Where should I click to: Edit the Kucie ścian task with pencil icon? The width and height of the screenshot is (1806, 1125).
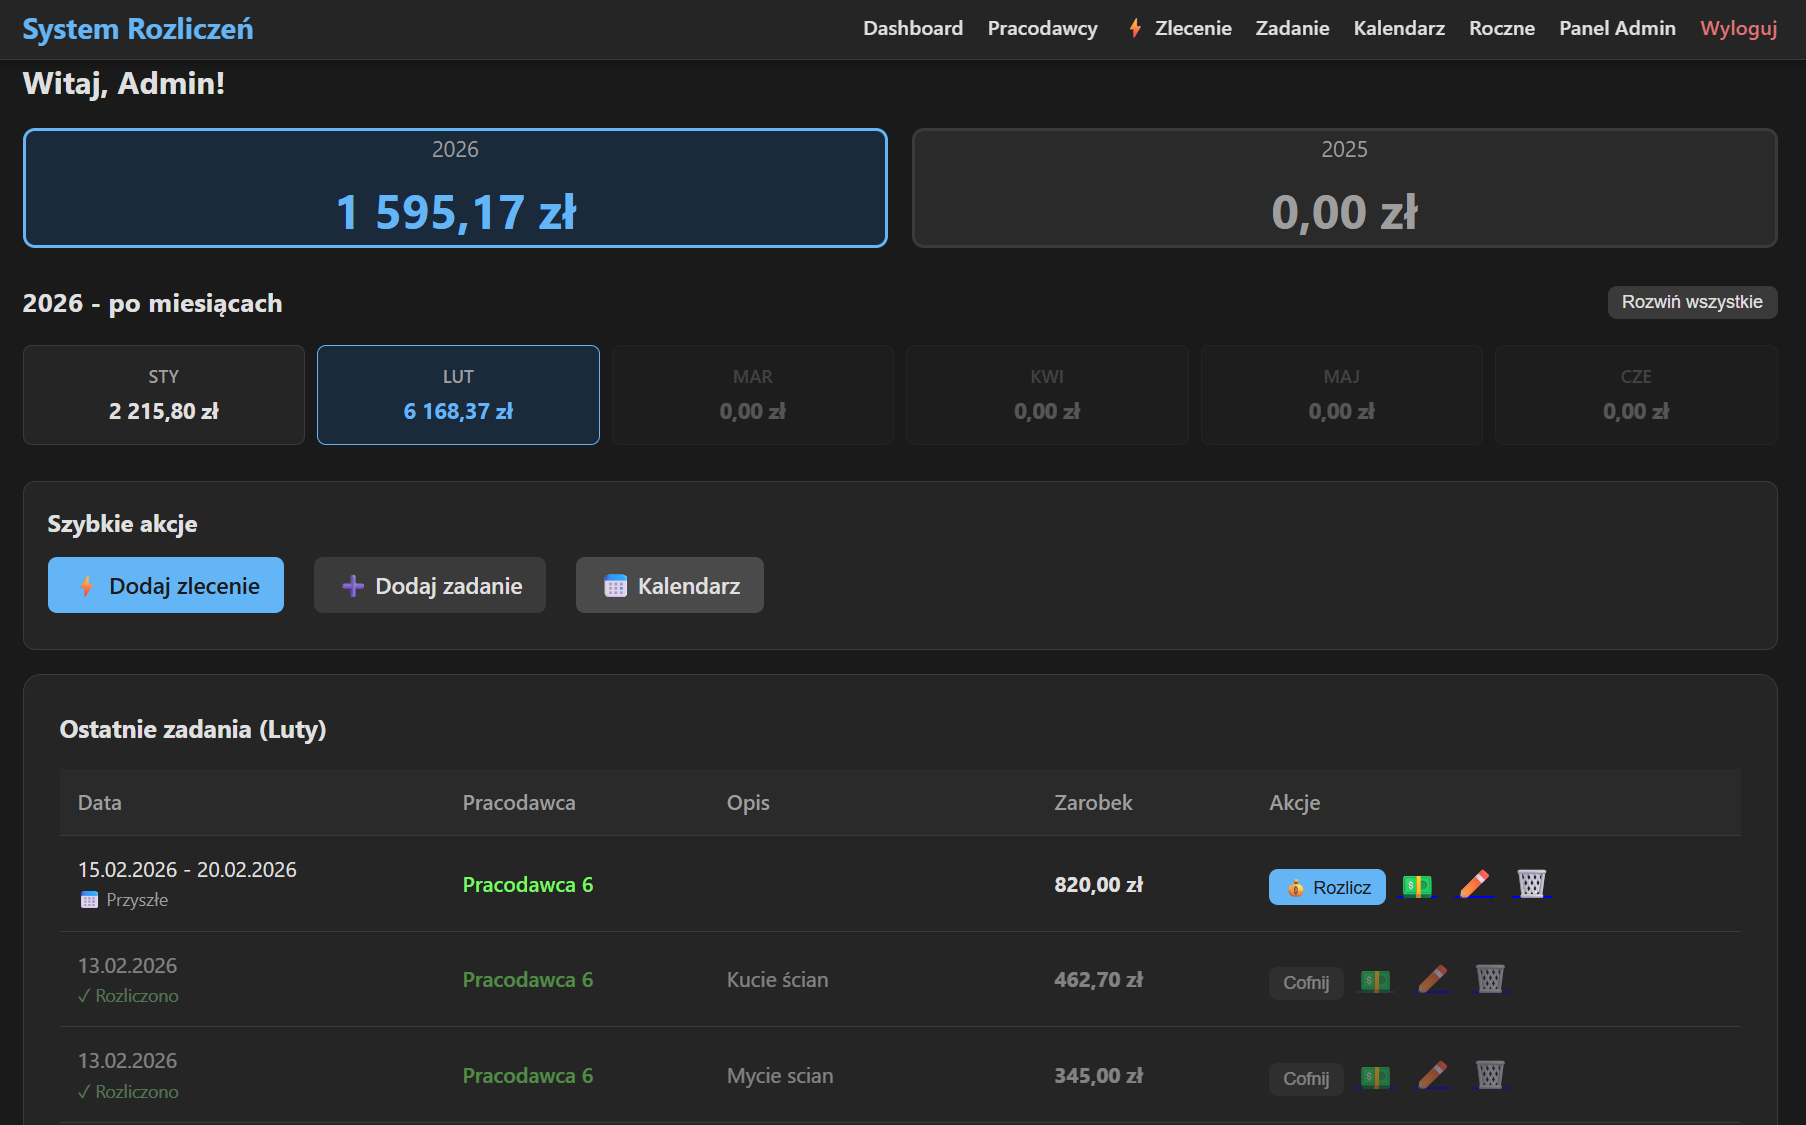coord(1432,979)
